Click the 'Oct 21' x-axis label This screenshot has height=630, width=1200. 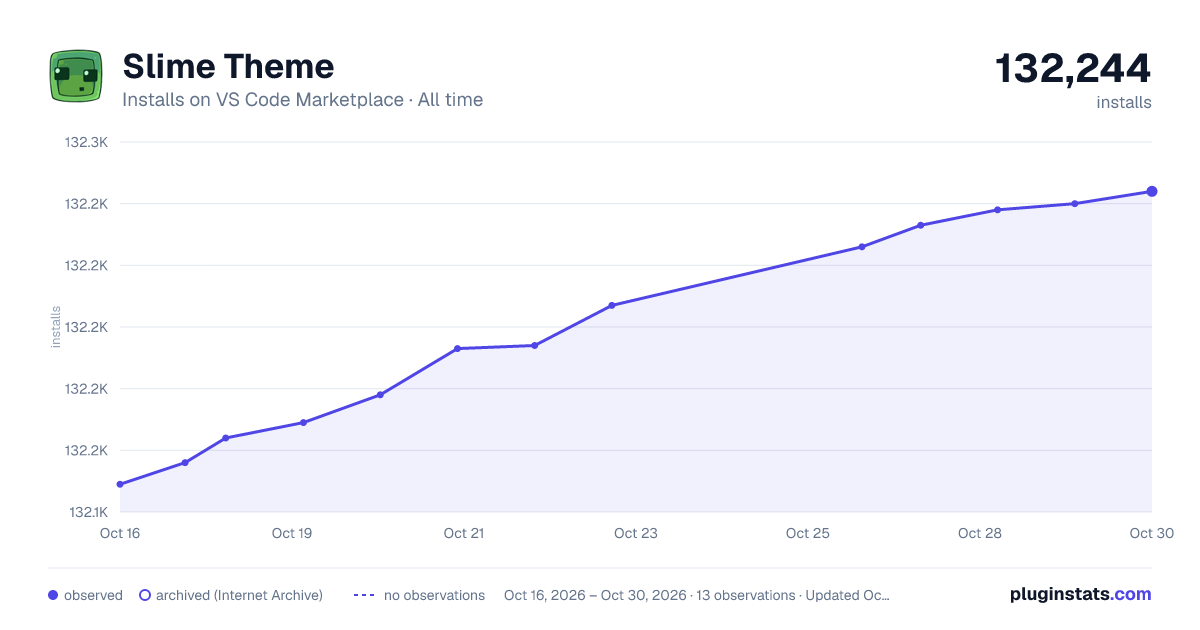[x=464, y=533]
